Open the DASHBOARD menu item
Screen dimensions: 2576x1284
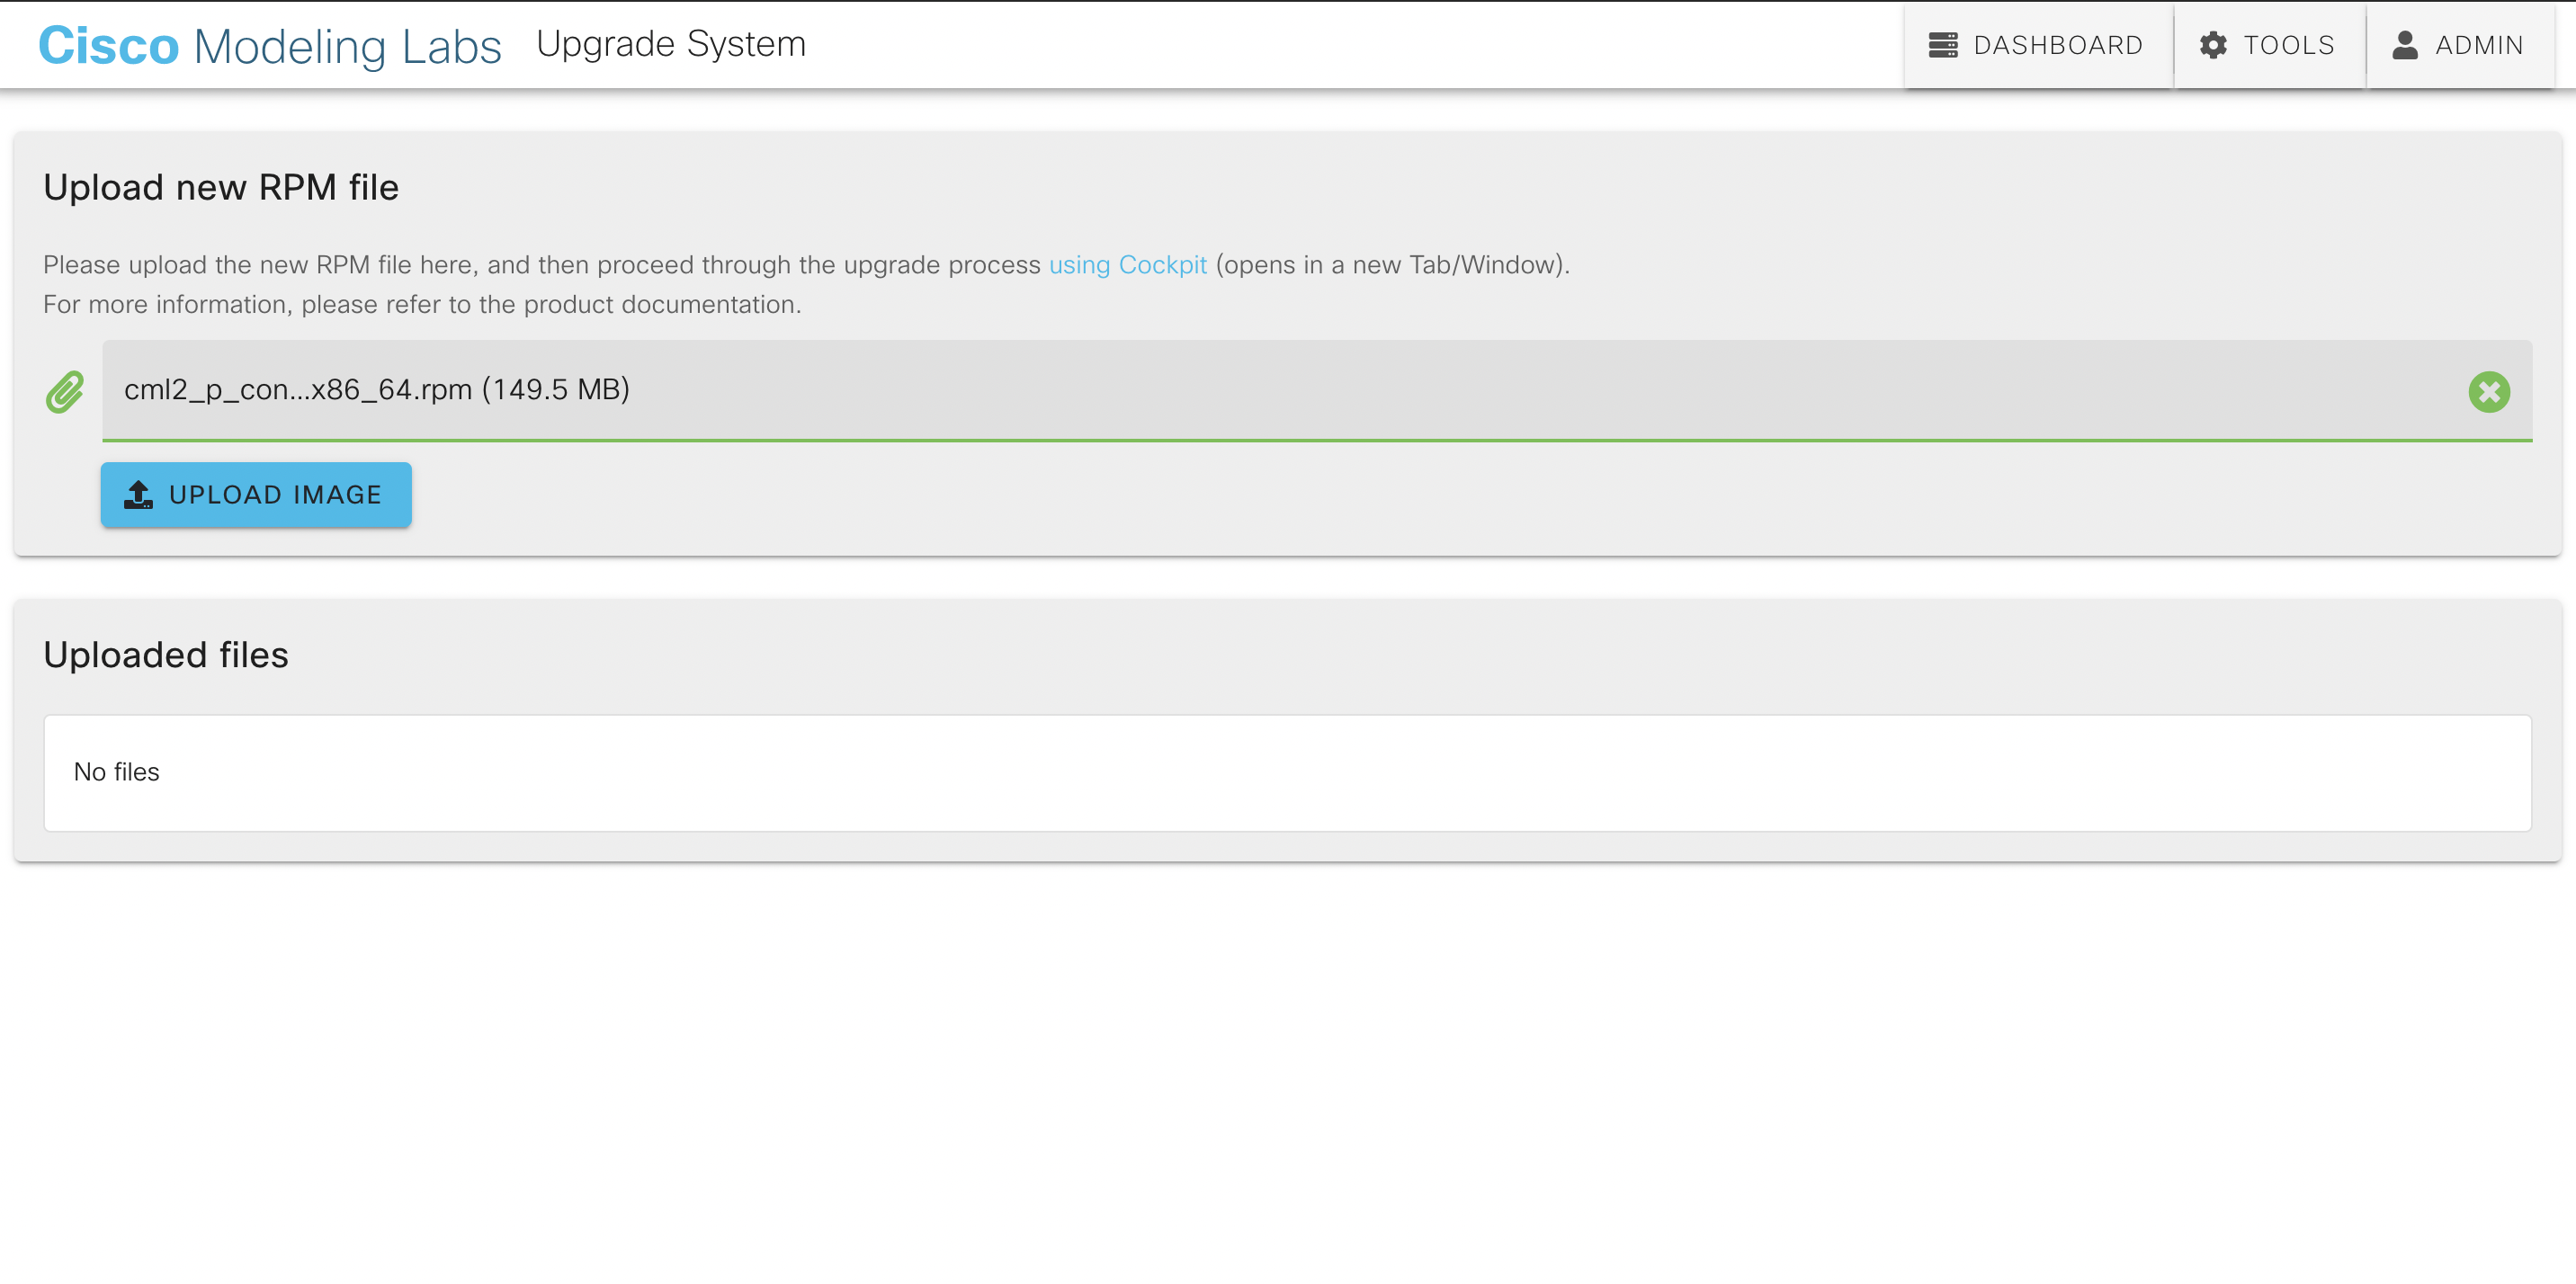point(2057,45)
